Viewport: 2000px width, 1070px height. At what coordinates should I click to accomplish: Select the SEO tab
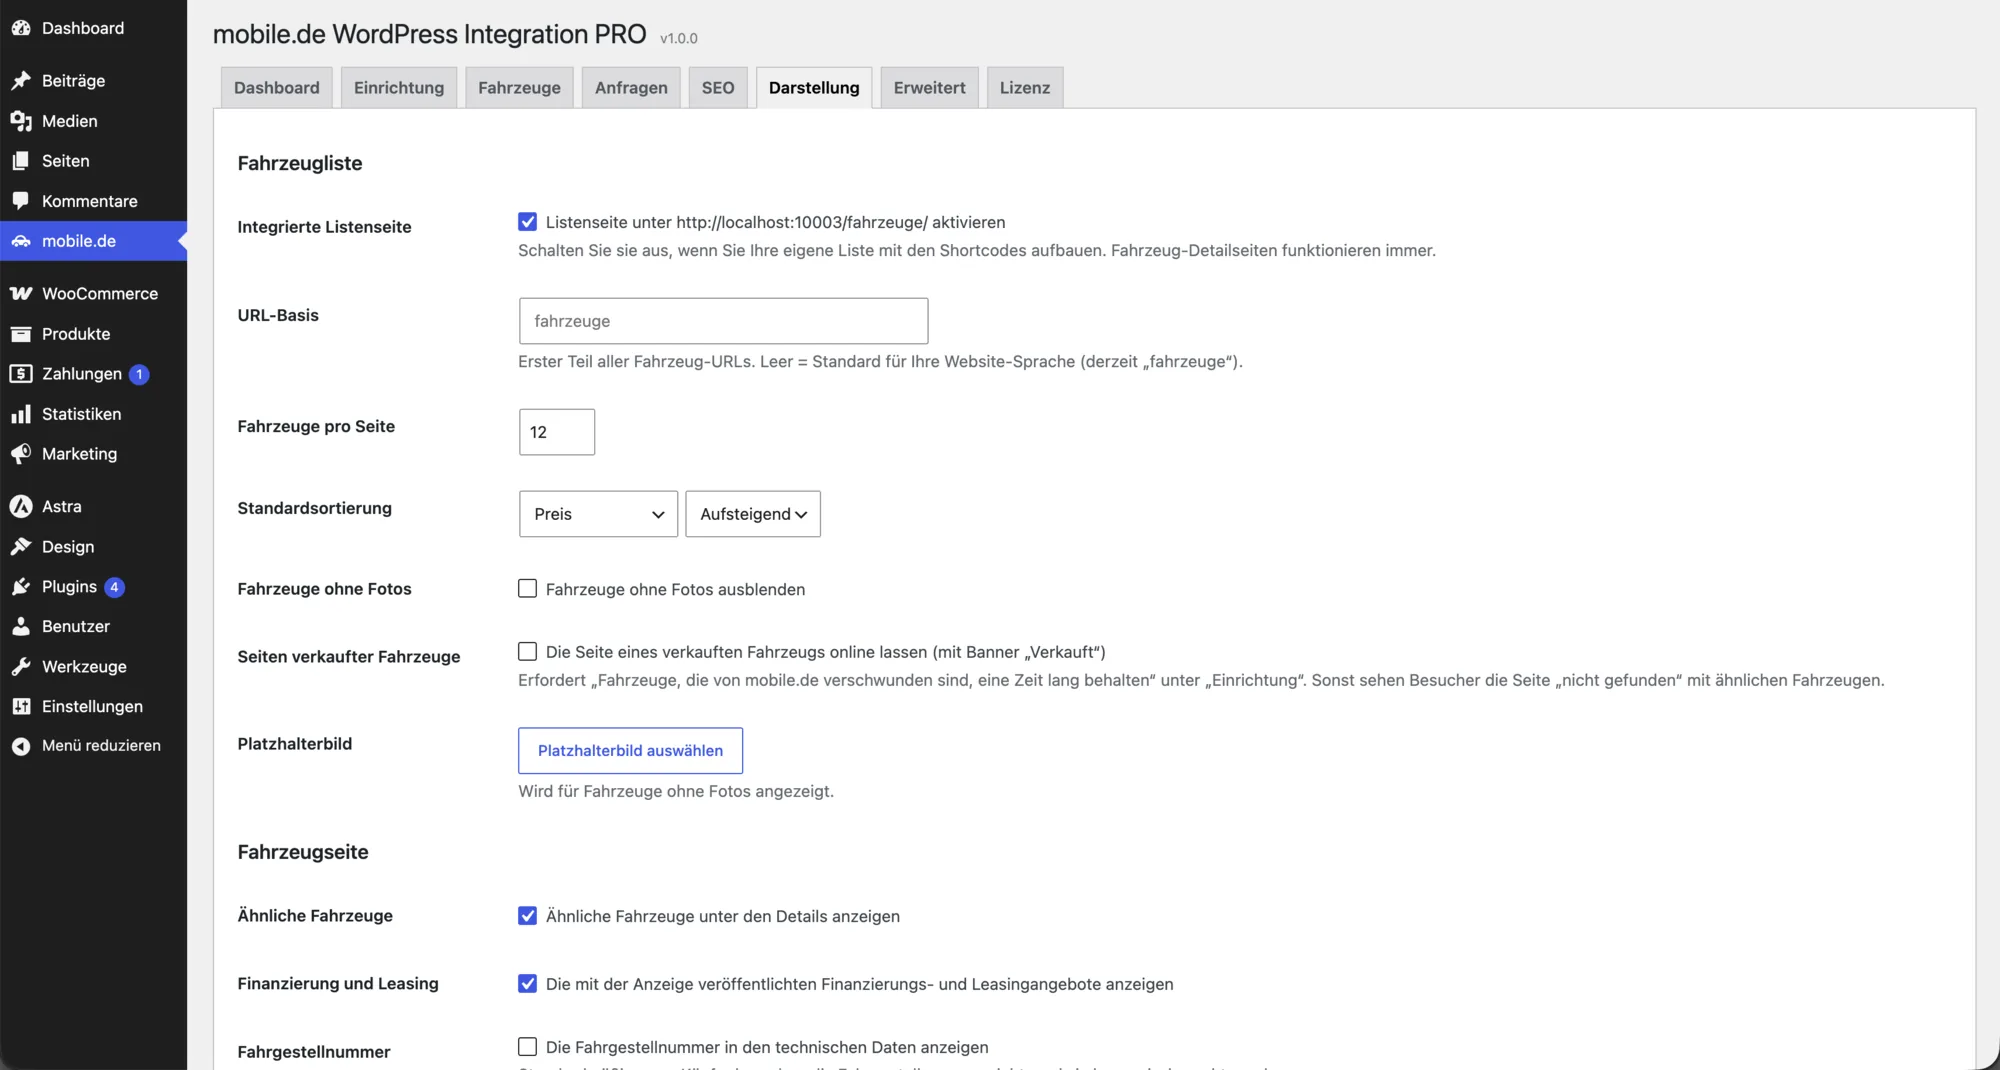(x=718, y=88)
